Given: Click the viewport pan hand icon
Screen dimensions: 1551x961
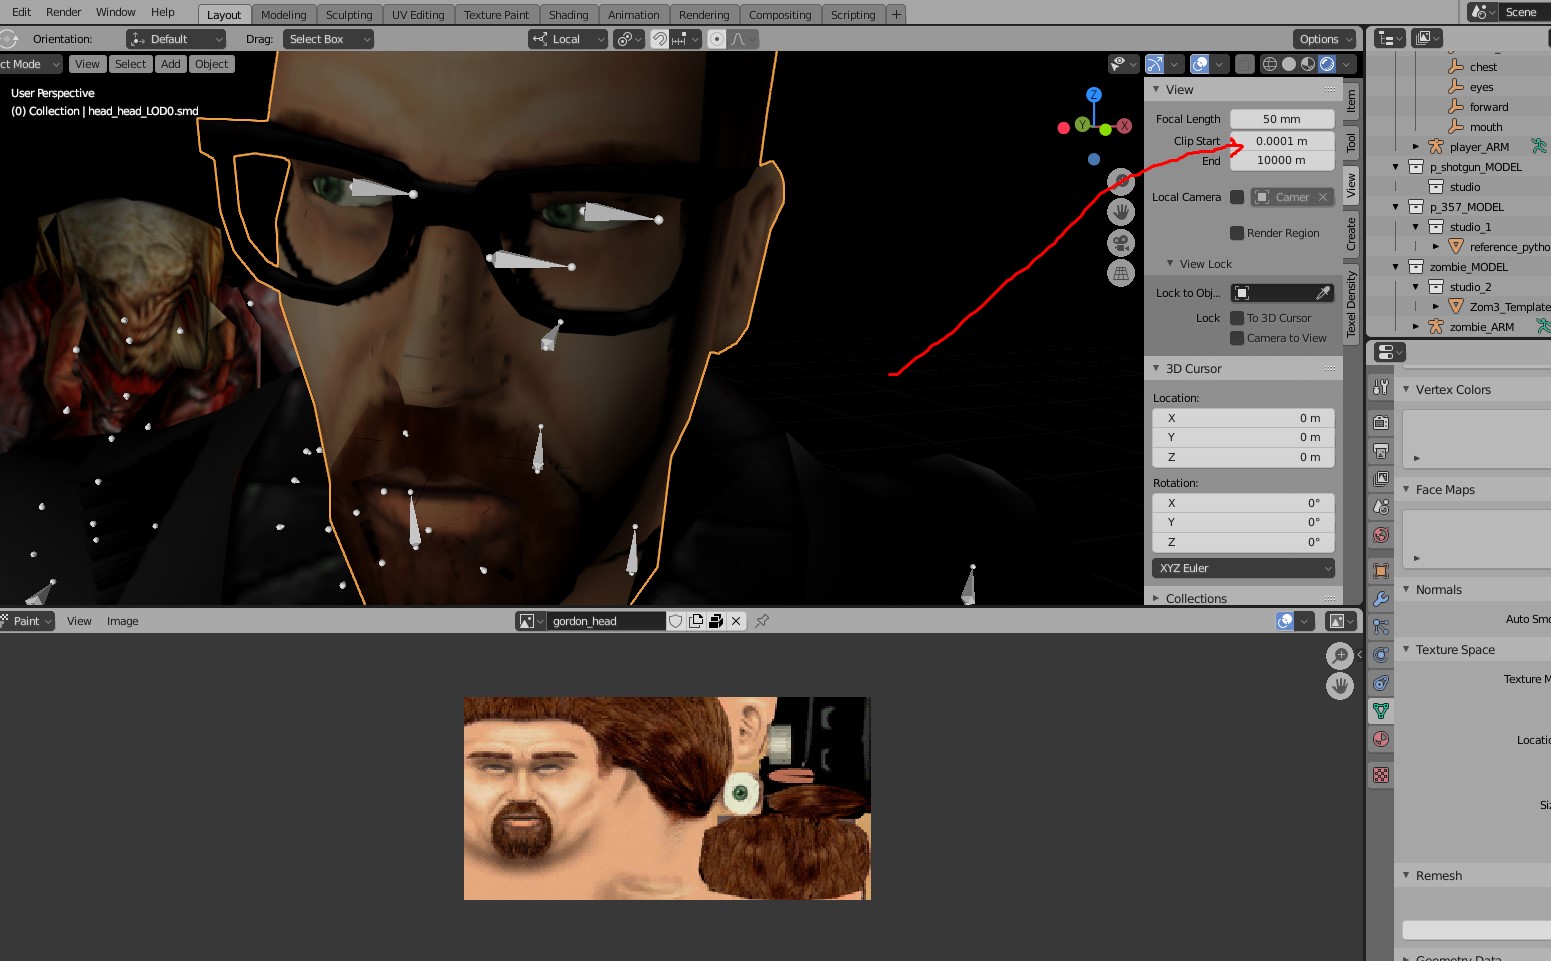Looking at the screenshot, I should pos(1121,212).
